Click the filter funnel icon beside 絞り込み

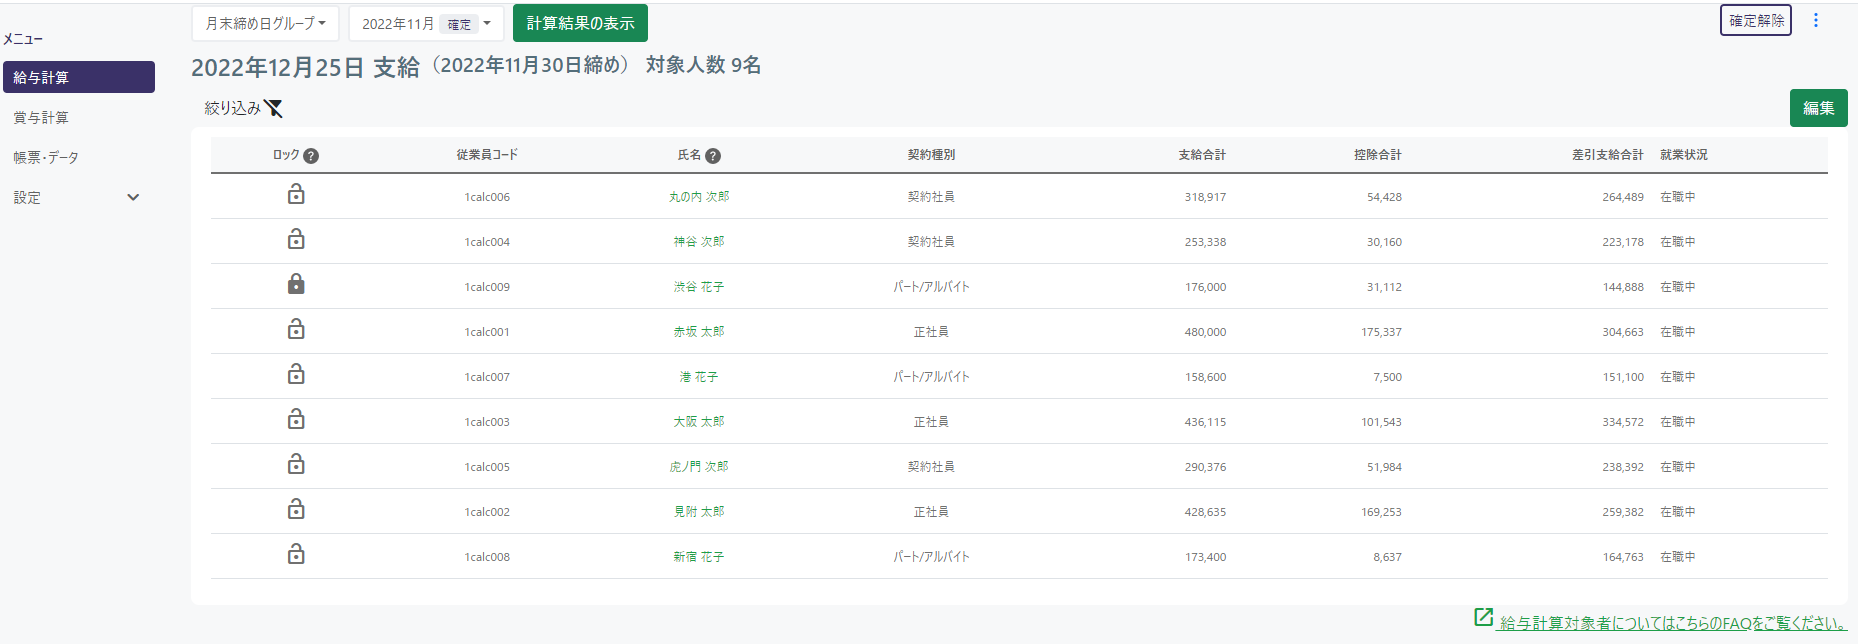pyautogui.click(x=273, y=108)
